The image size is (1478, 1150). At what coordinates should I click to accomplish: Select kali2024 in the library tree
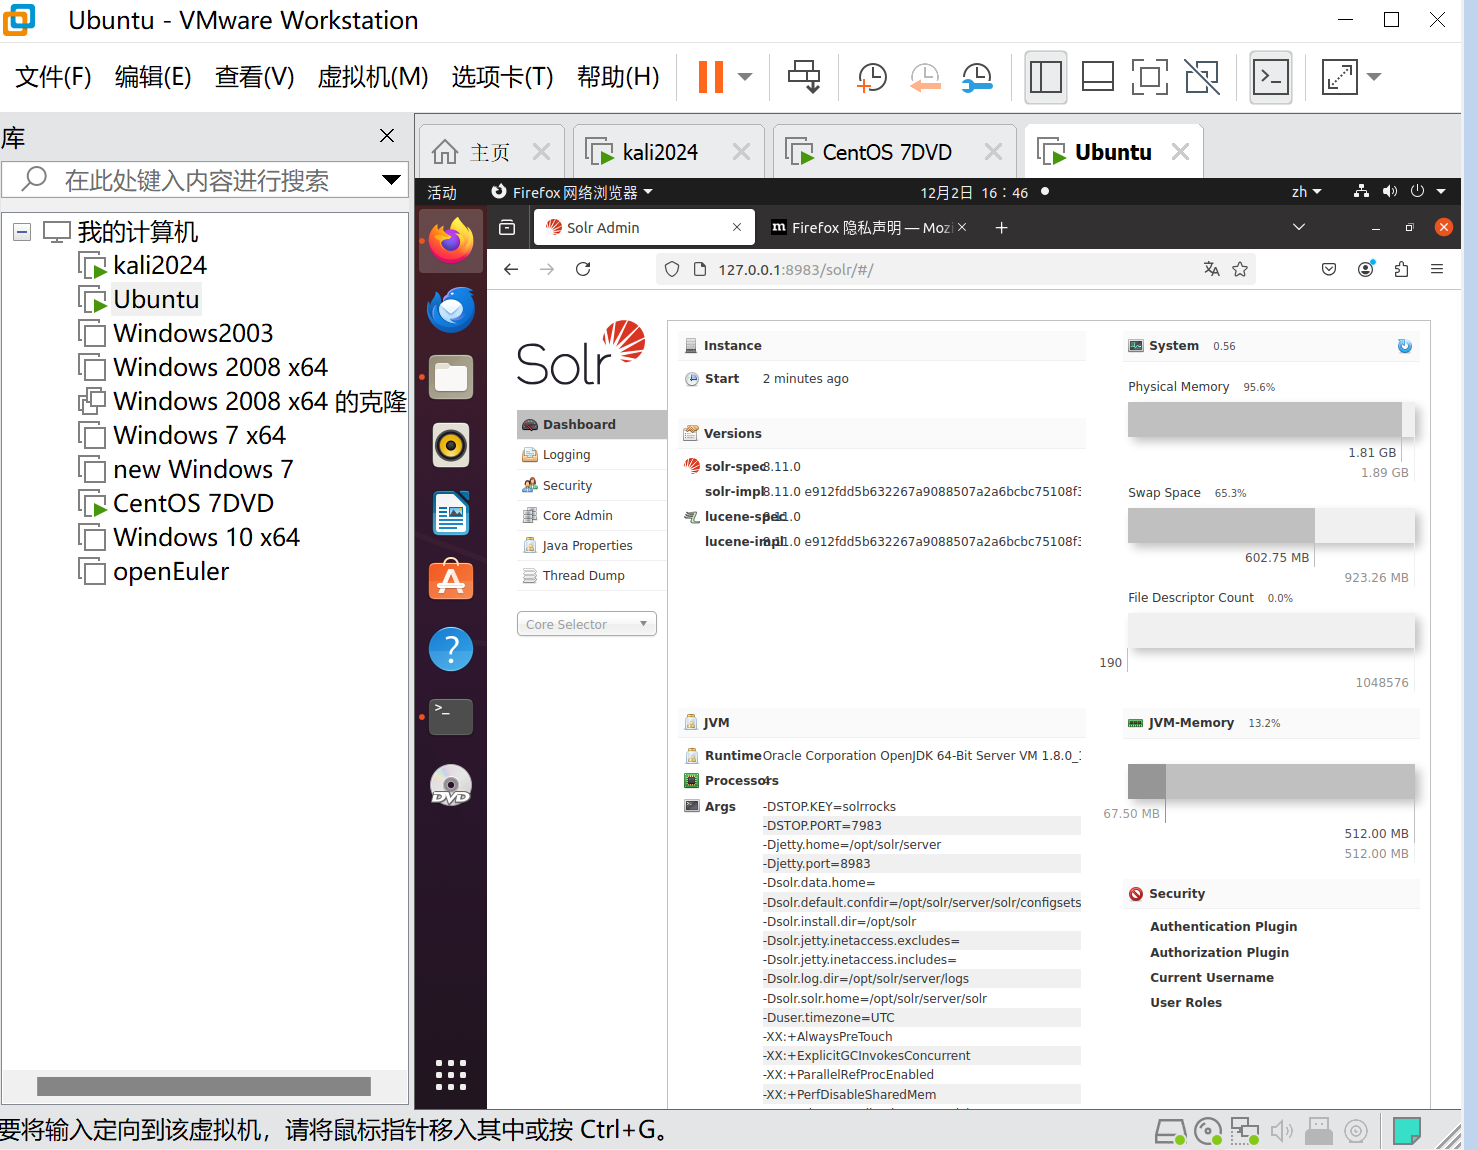(160, 265)
